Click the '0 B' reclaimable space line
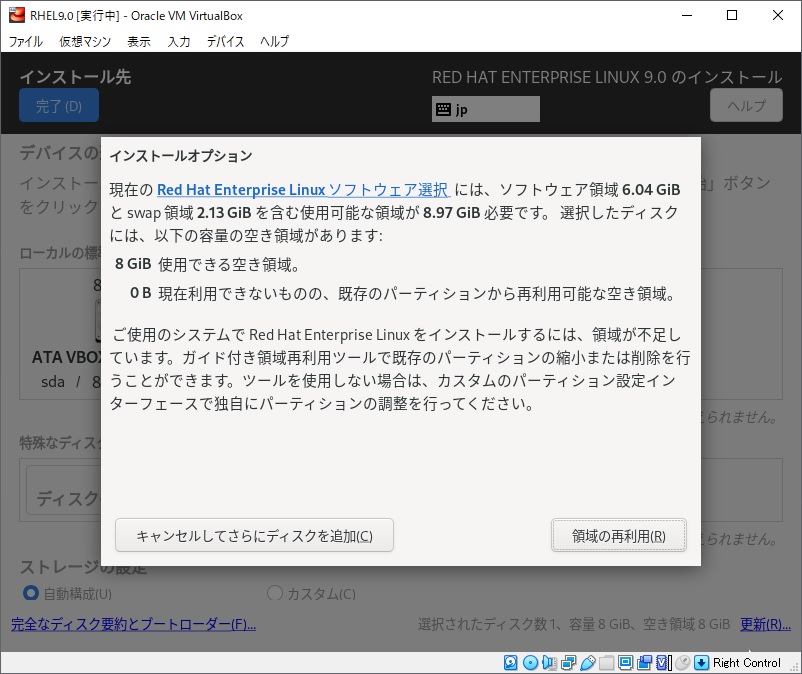Screen dimensions: 802x674 point(403,294)
